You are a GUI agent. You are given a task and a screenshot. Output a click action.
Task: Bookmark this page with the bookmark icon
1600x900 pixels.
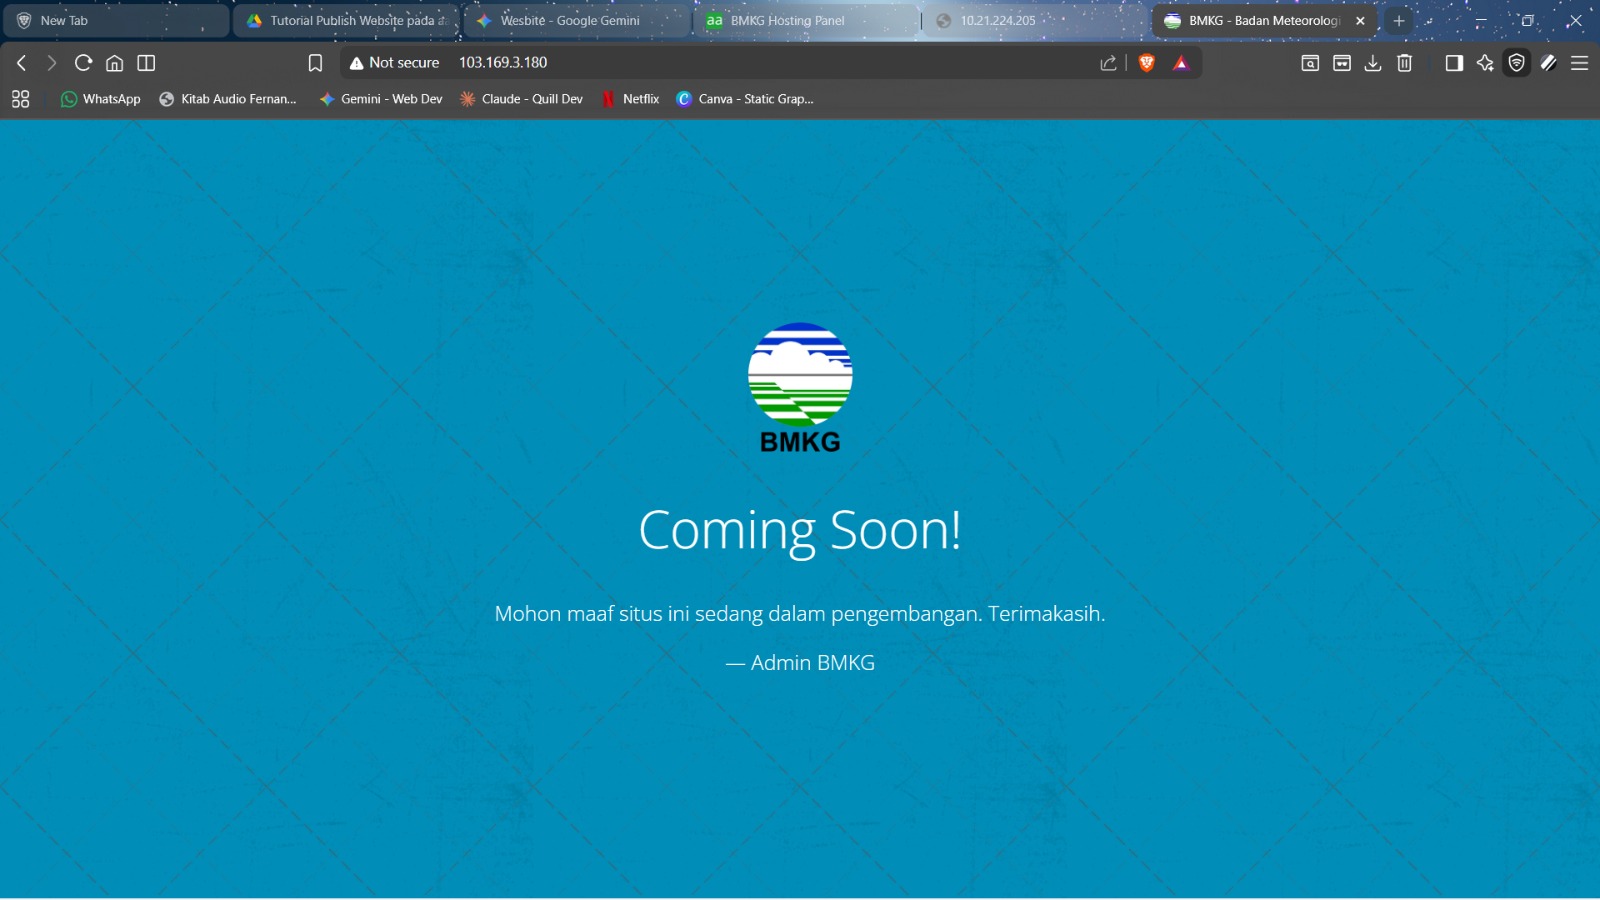(x=315, y=63)
